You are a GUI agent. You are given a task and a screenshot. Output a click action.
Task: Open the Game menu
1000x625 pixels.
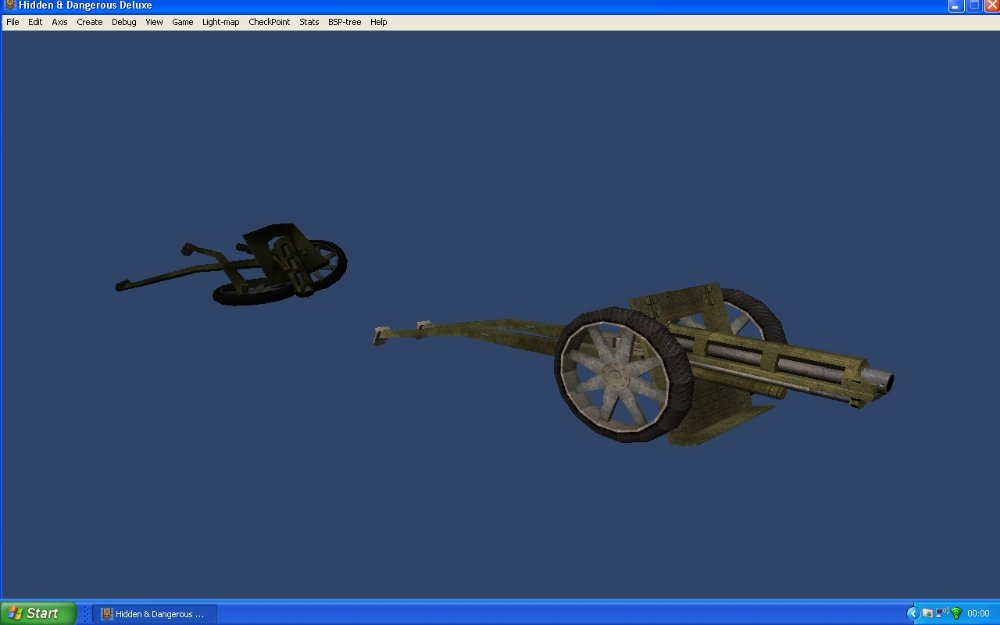(x=182, y=22)
